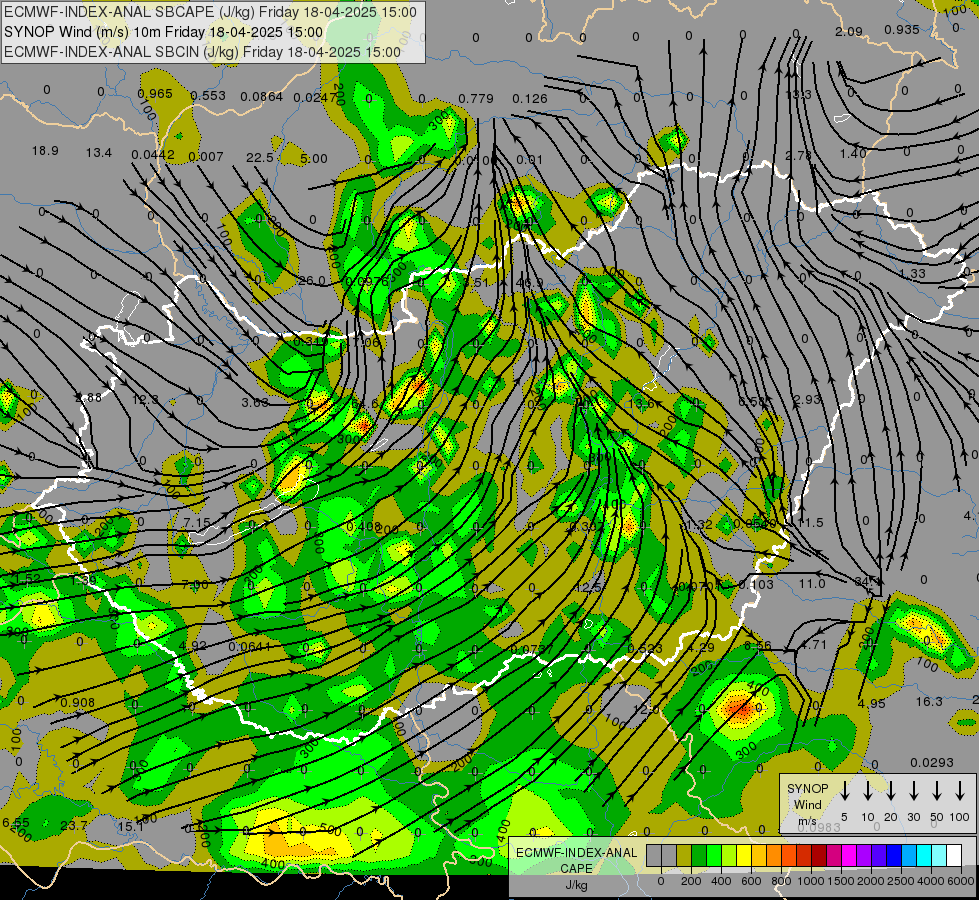
Task: Click the map value 4.29
Action: coord(701,648)
